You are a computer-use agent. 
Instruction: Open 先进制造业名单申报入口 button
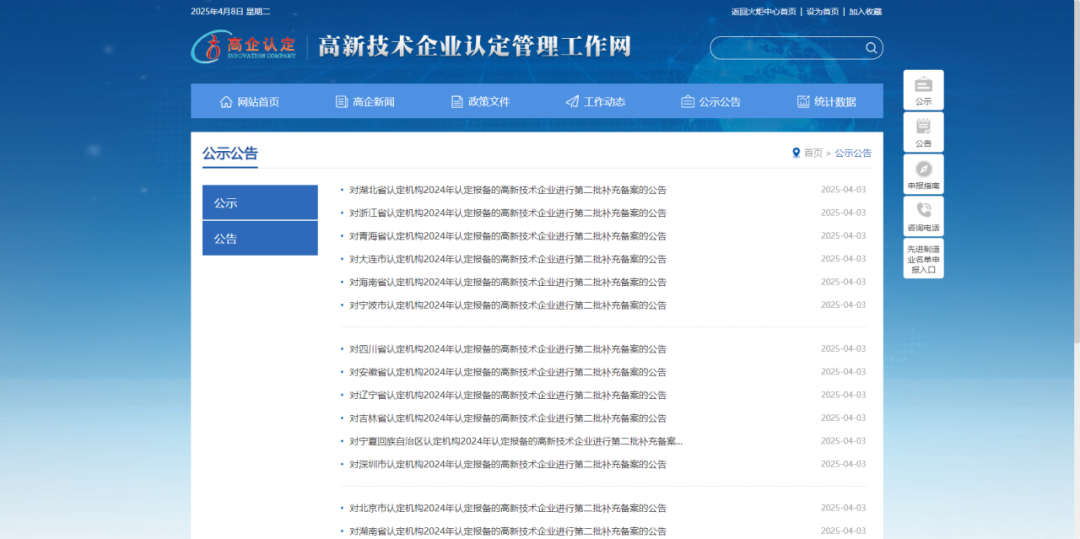tap(923, 258)
